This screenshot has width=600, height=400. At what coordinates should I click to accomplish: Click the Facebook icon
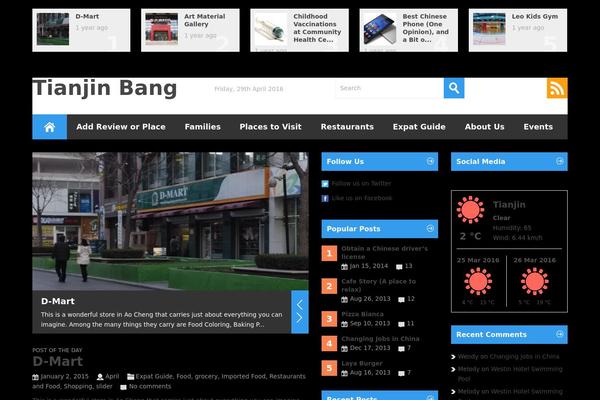tap(325, 198)
